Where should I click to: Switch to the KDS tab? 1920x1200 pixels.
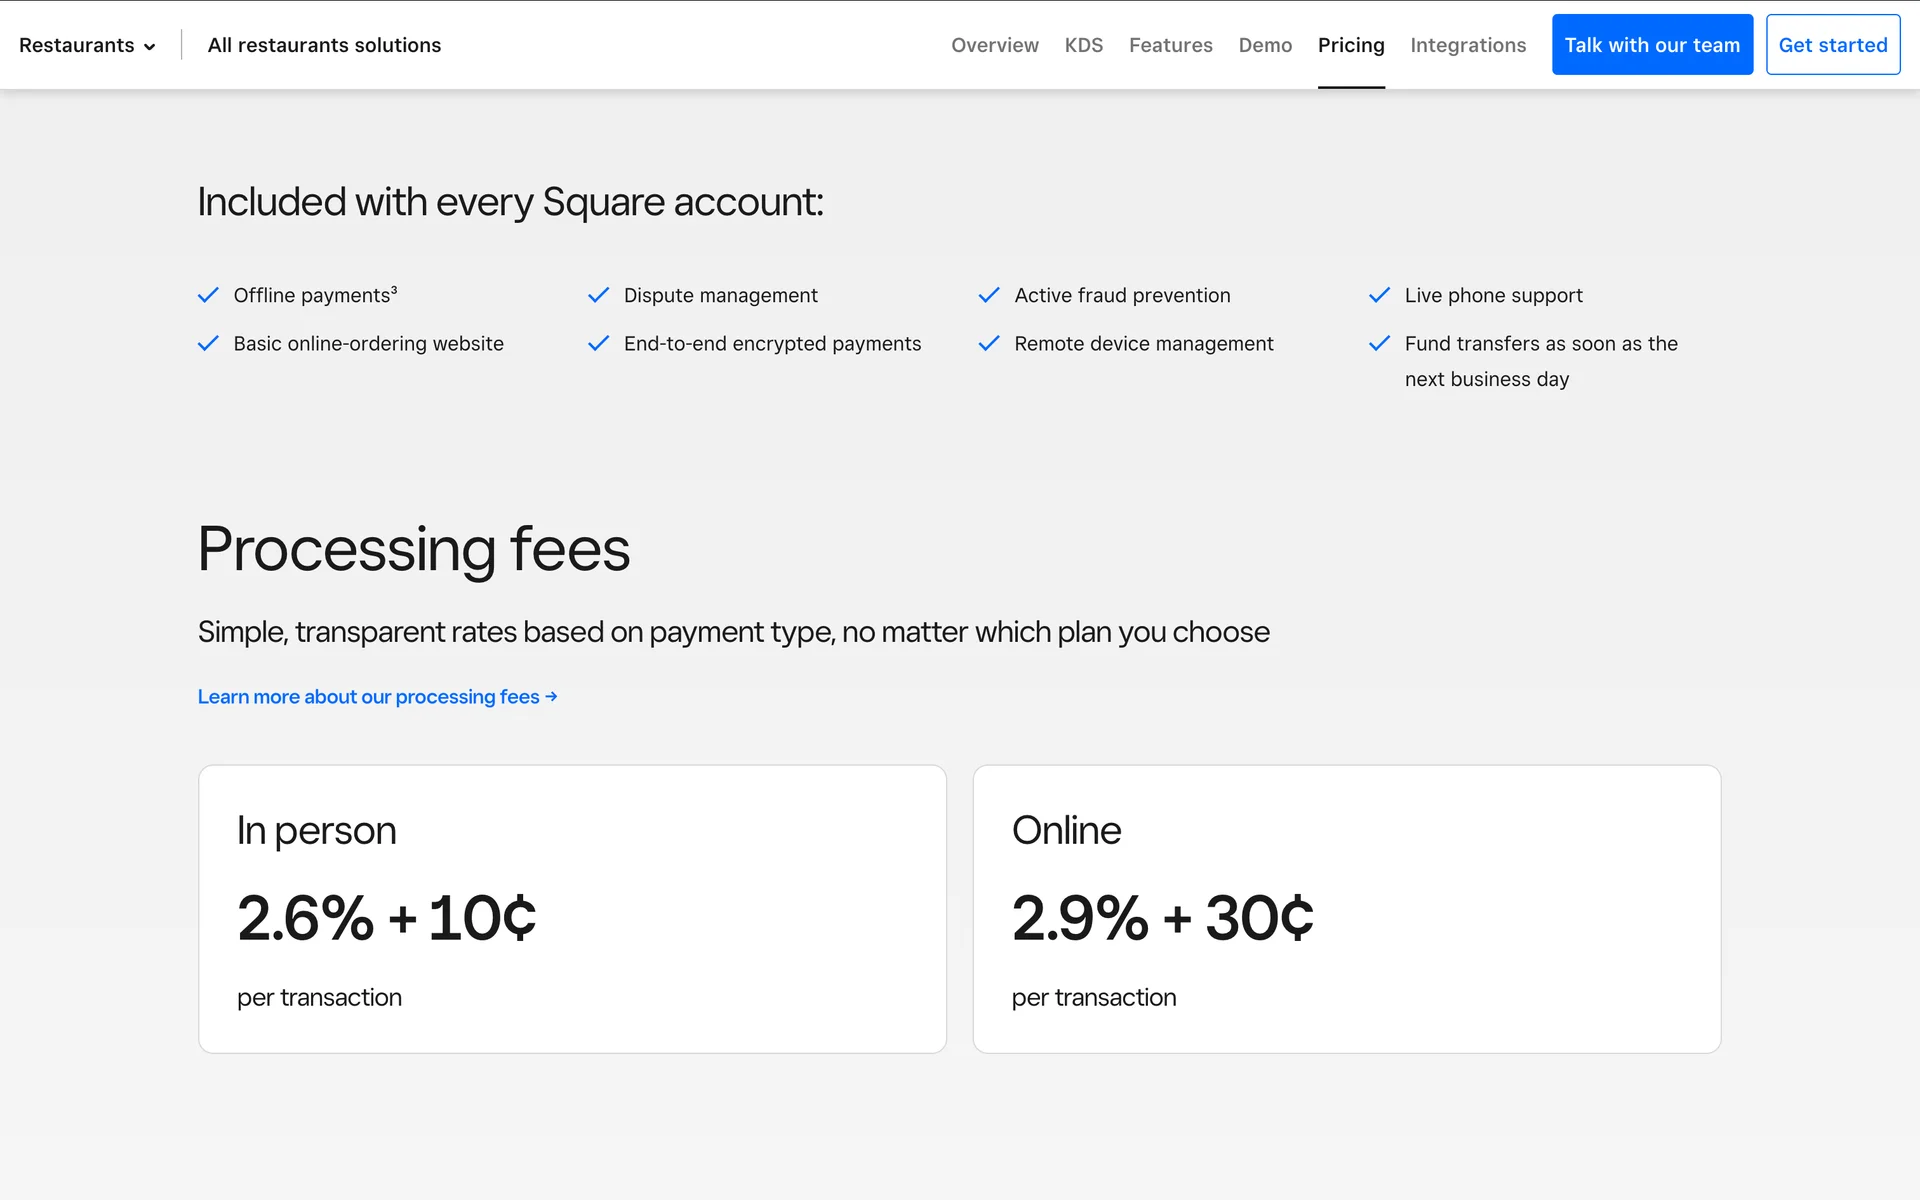click(x=1083, y=45)
